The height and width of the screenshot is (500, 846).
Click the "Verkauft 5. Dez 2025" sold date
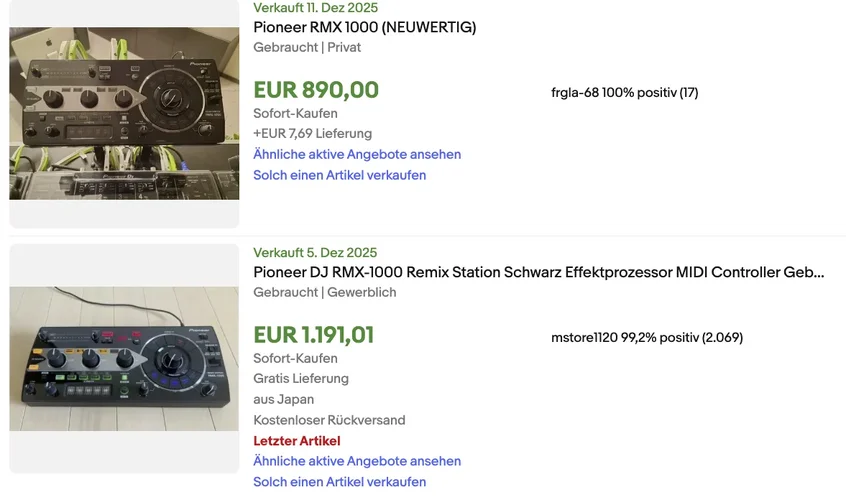(315, 252)
